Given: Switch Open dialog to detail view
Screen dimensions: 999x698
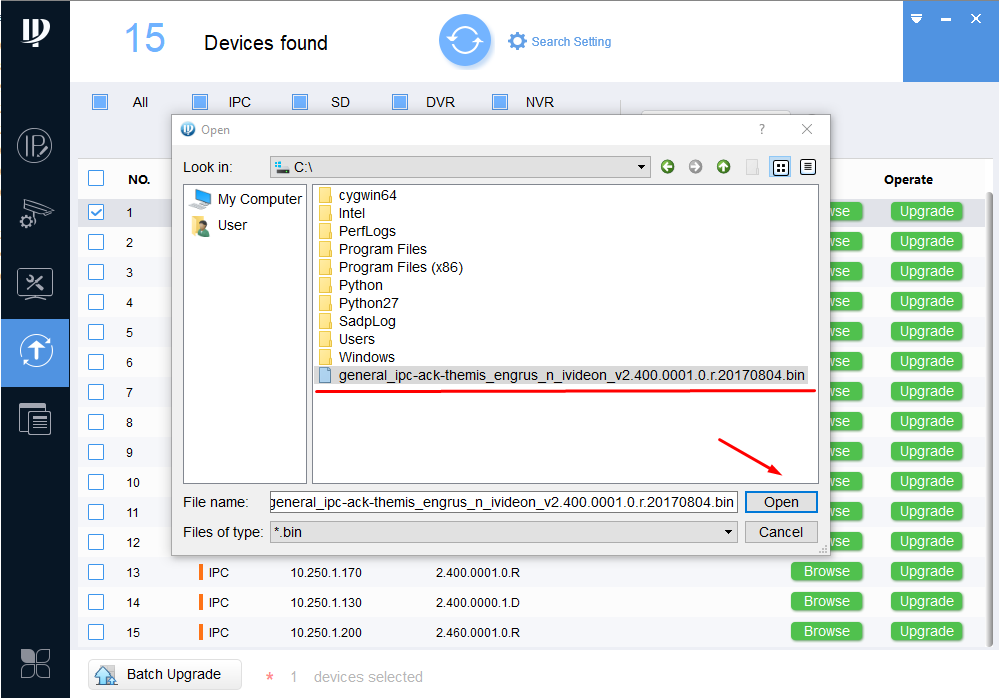Looking at the screenshot, I should pyautogui.click(x=808, y=167).
